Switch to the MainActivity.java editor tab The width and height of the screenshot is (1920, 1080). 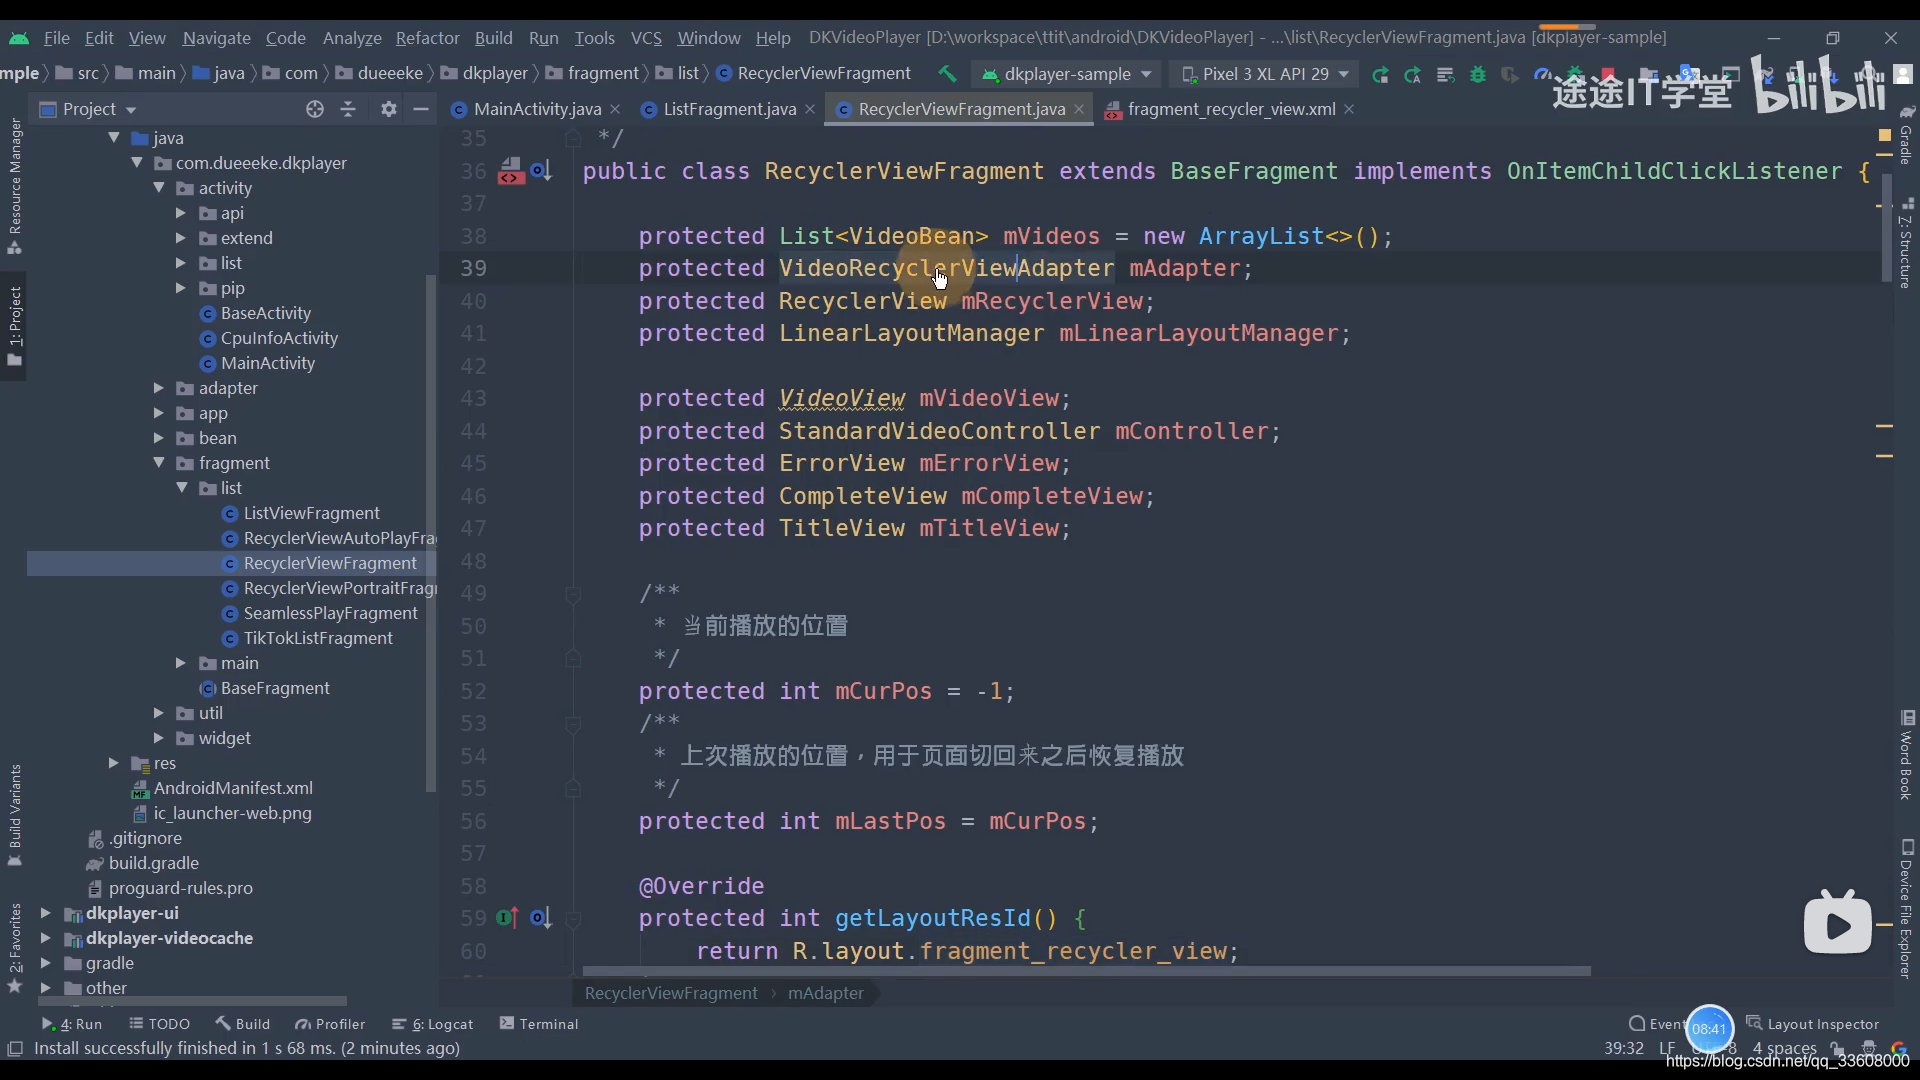click(x=537, y=109)
